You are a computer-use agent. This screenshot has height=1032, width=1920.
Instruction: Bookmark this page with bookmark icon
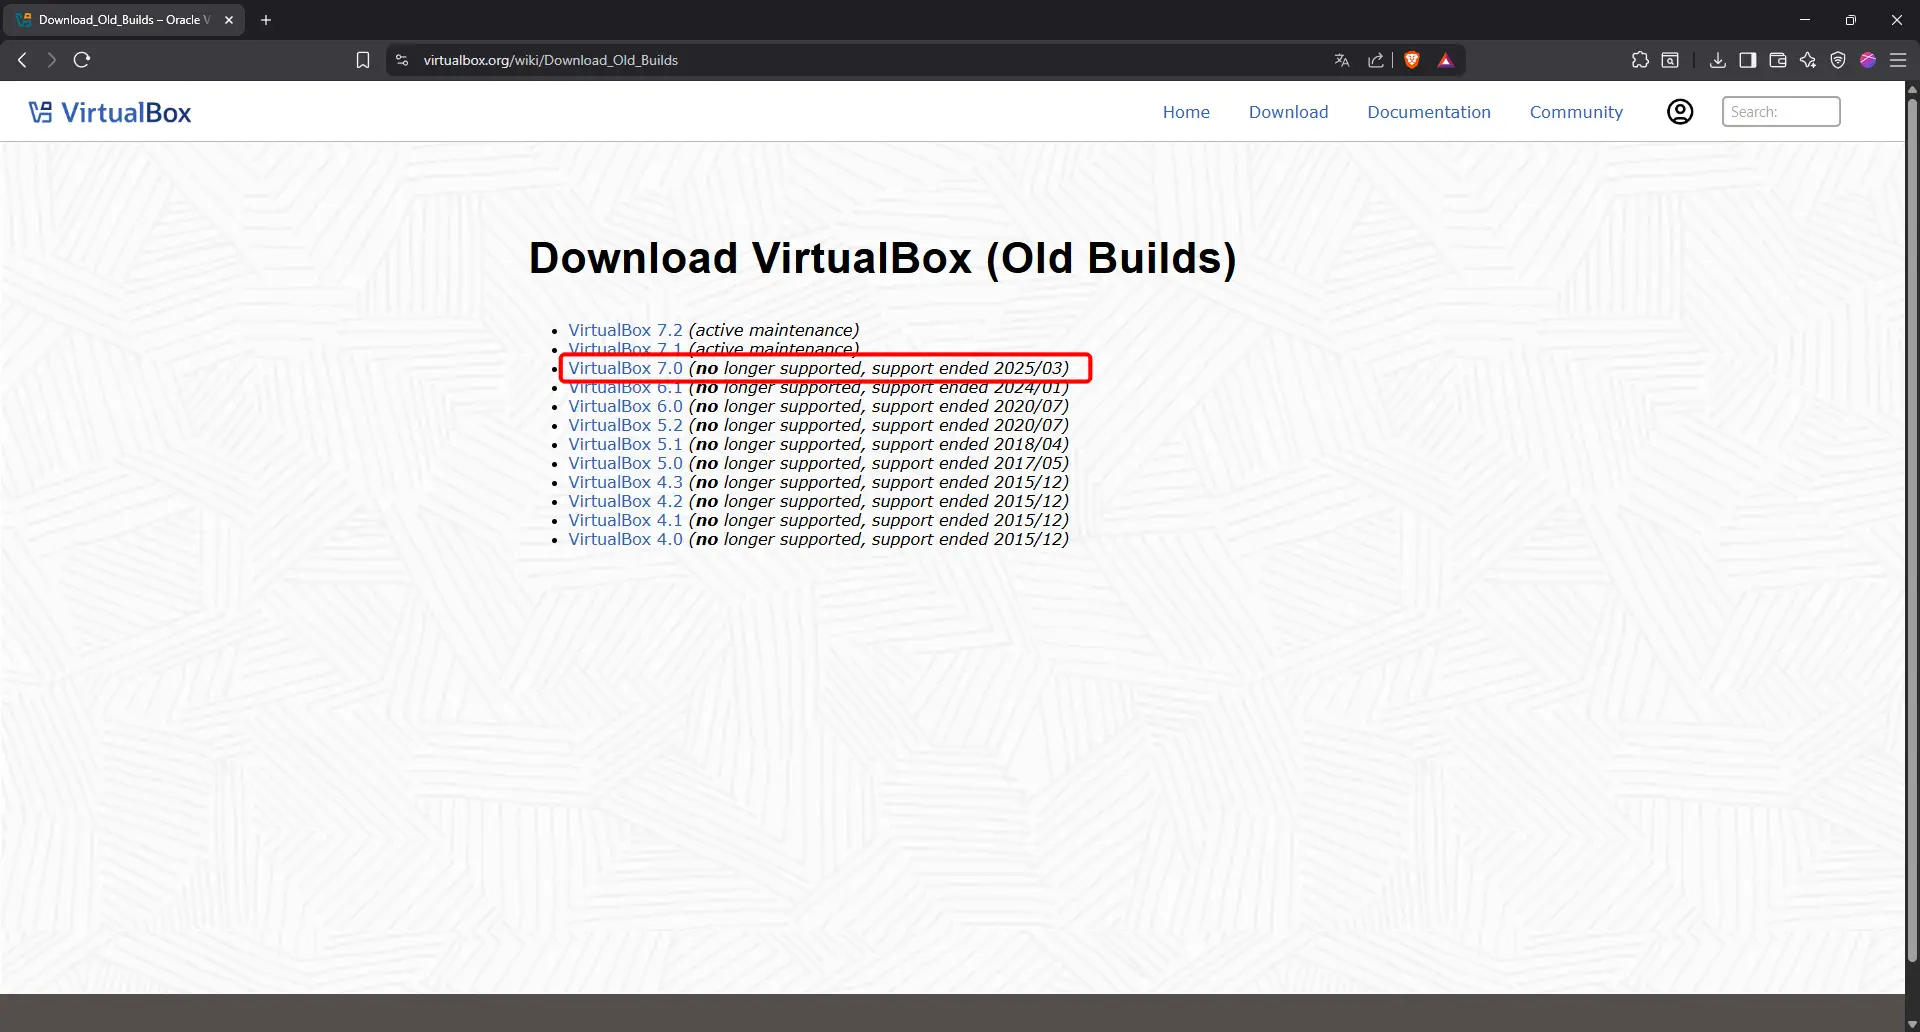363,60
